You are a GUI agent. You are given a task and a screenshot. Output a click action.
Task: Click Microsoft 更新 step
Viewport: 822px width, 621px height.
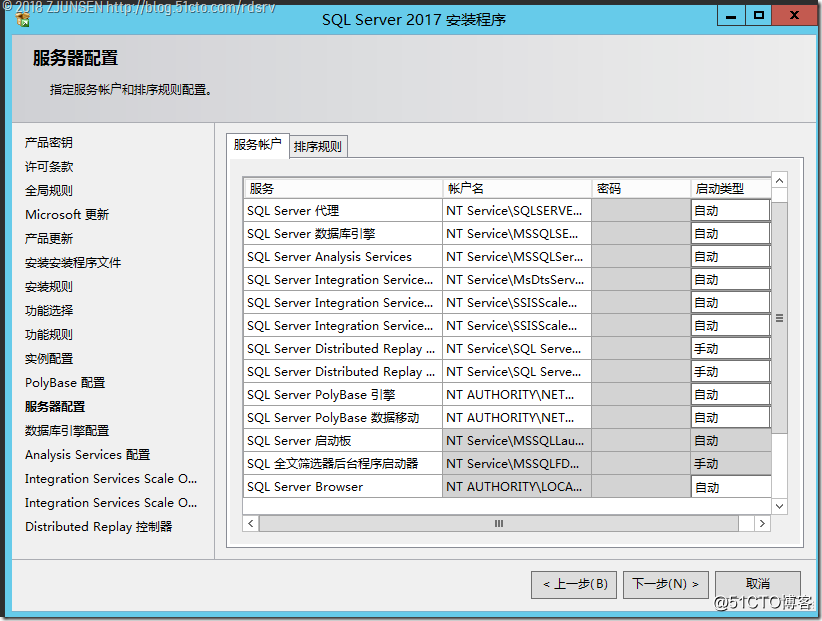[67, 214]
